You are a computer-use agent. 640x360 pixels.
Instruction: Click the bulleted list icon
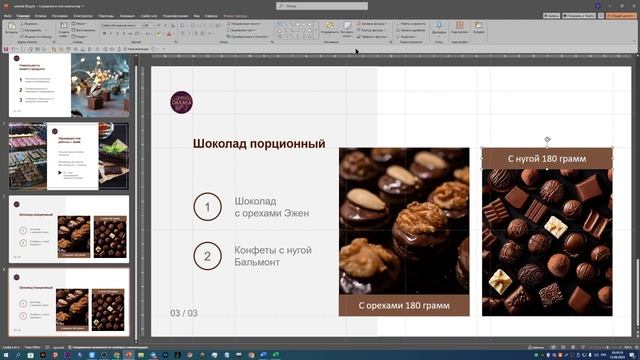[183, 25]
